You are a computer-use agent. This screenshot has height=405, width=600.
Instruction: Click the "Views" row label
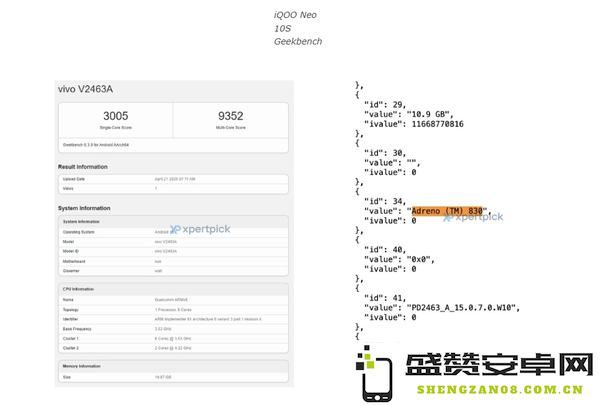tap(68, 188)
